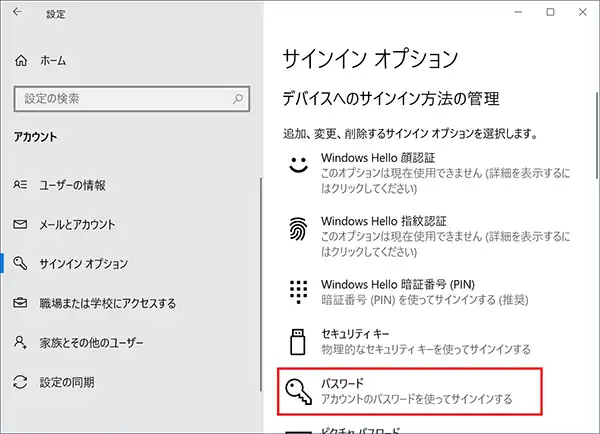Close the Settings window

tap(582, 12)
